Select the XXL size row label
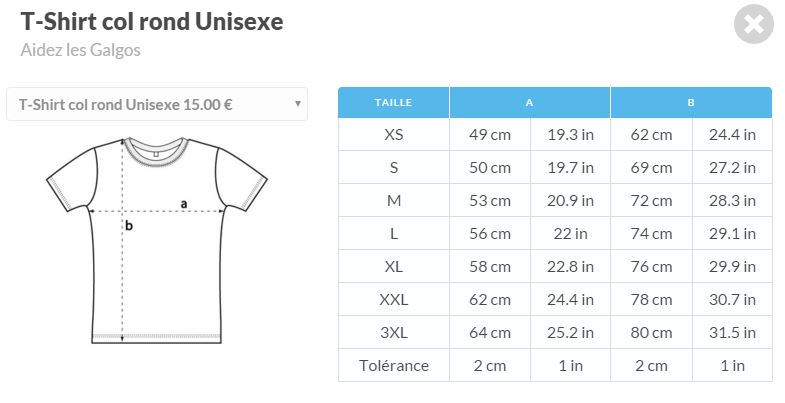 [x=394, y=300]
